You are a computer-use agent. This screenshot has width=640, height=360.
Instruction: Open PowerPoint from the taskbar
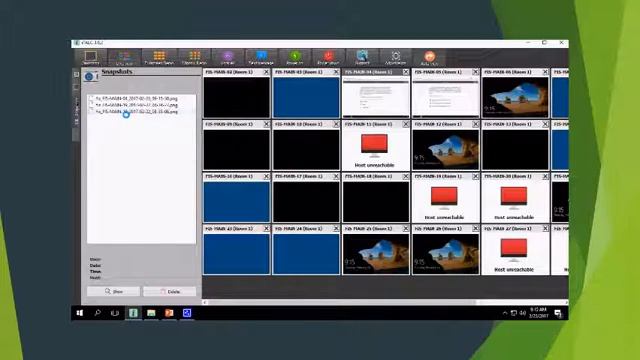[x=169, y=313]
